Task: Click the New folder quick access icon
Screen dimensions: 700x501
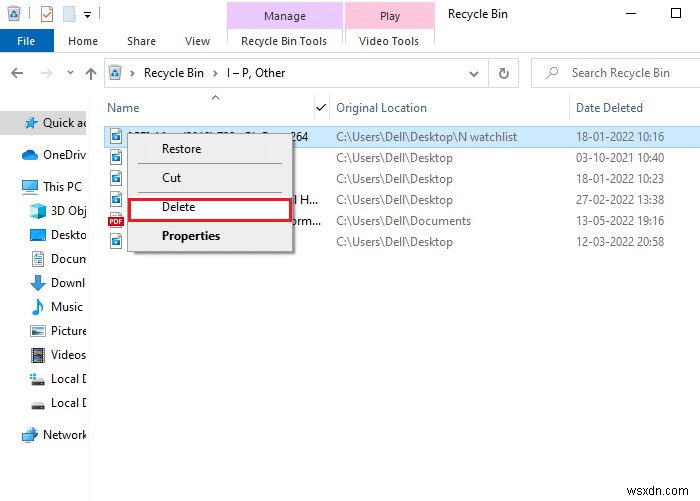Action: (x=69, y=14)
